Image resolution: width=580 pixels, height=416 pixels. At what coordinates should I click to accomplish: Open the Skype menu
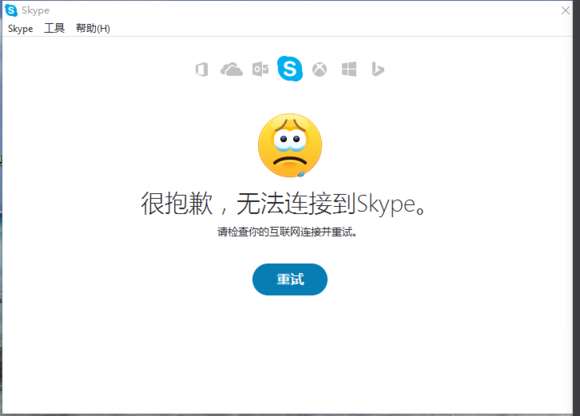click(20, 28)
